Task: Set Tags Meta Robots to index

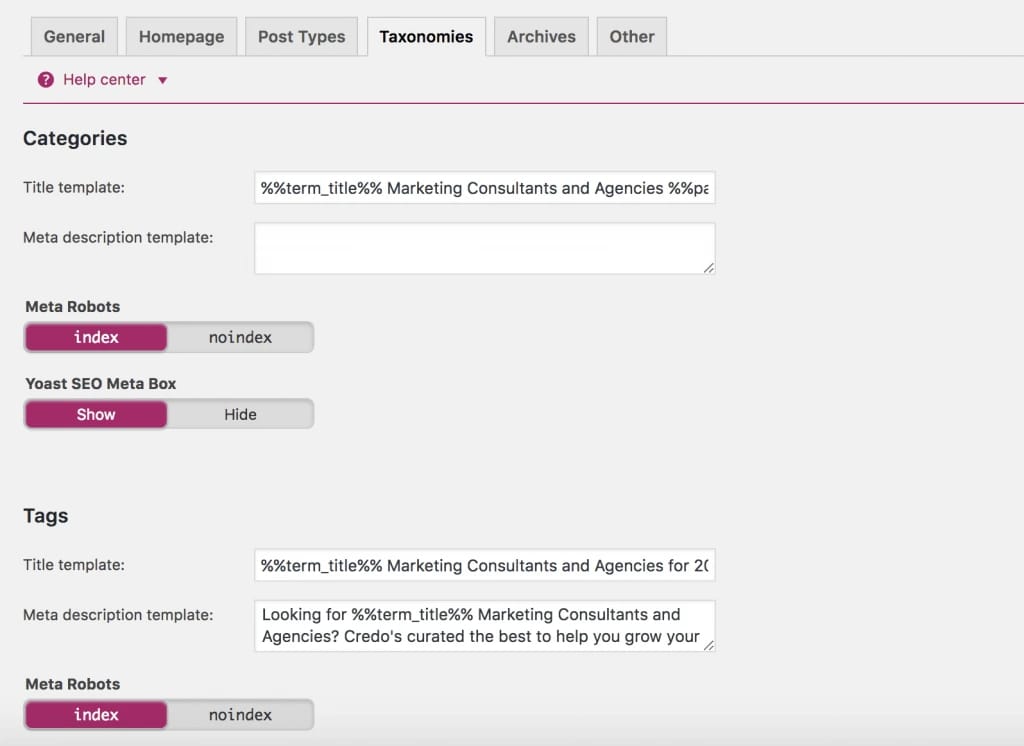Action: 96,715
